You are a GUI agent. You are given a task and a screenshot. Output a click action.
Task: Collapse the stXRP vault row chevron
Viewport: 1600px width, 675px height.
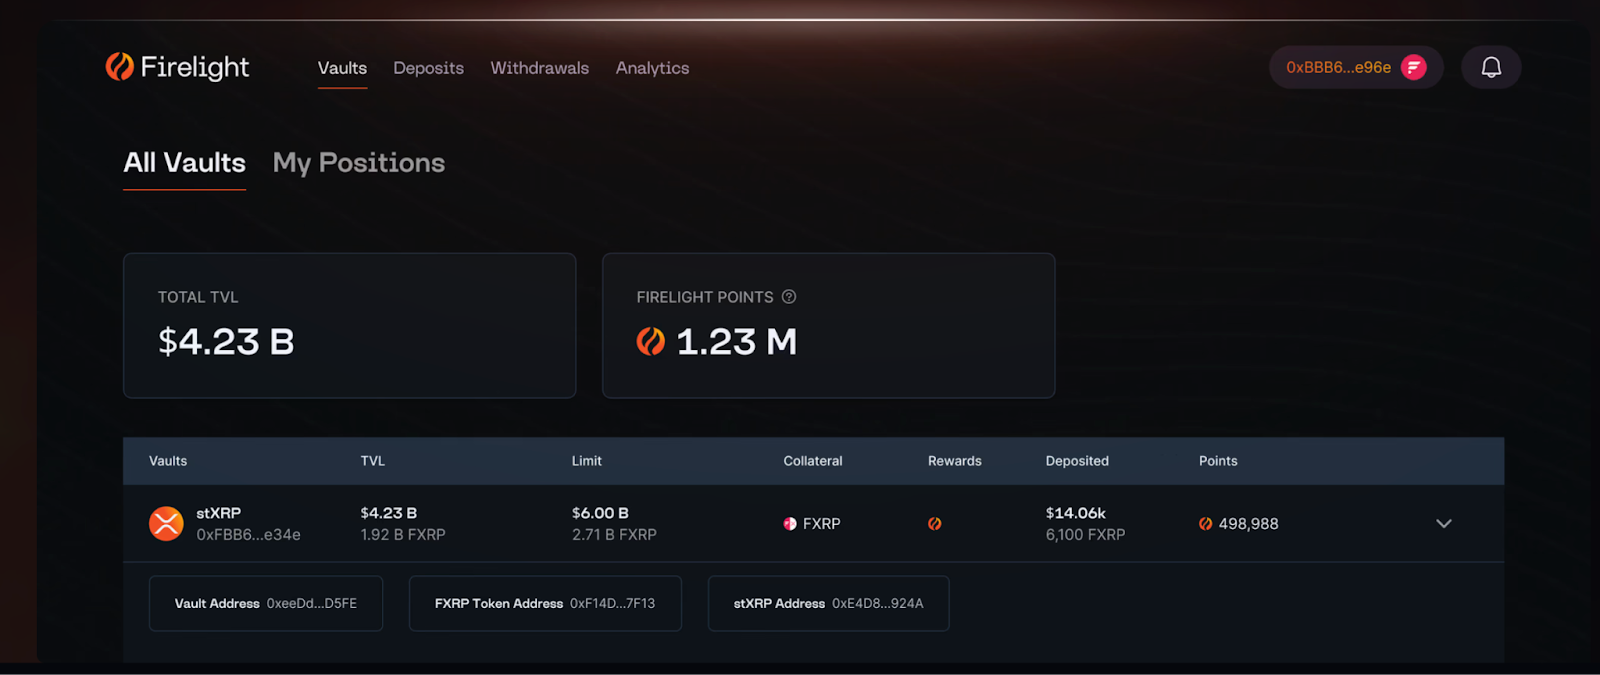point(1444,523)
